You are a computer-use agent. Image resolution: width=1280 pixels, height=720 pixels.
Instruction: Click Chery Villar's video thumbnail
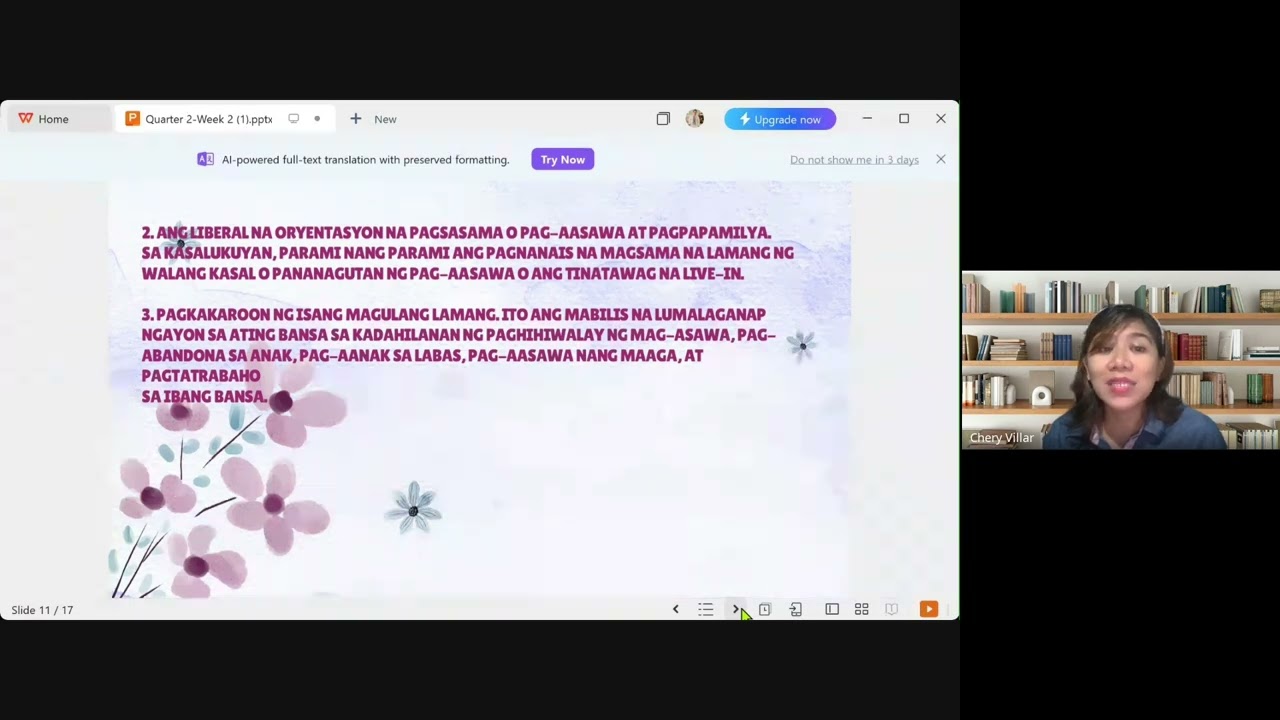pyautogui.click(x=1120, y=360)
